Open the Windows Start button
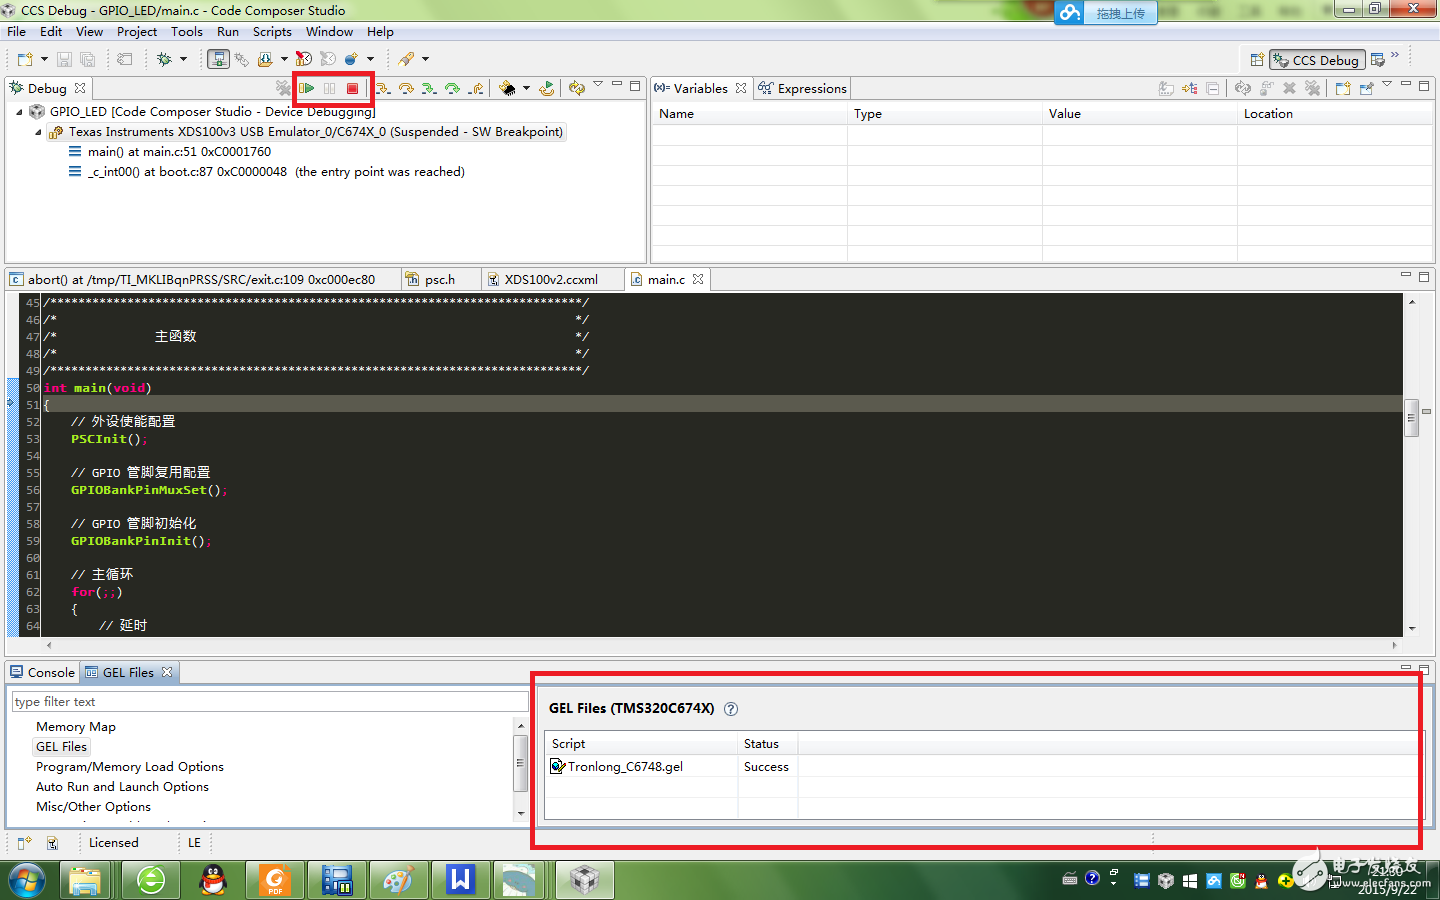The height and width of the screenshot is (900, 1440). click(x=26, y=881)
